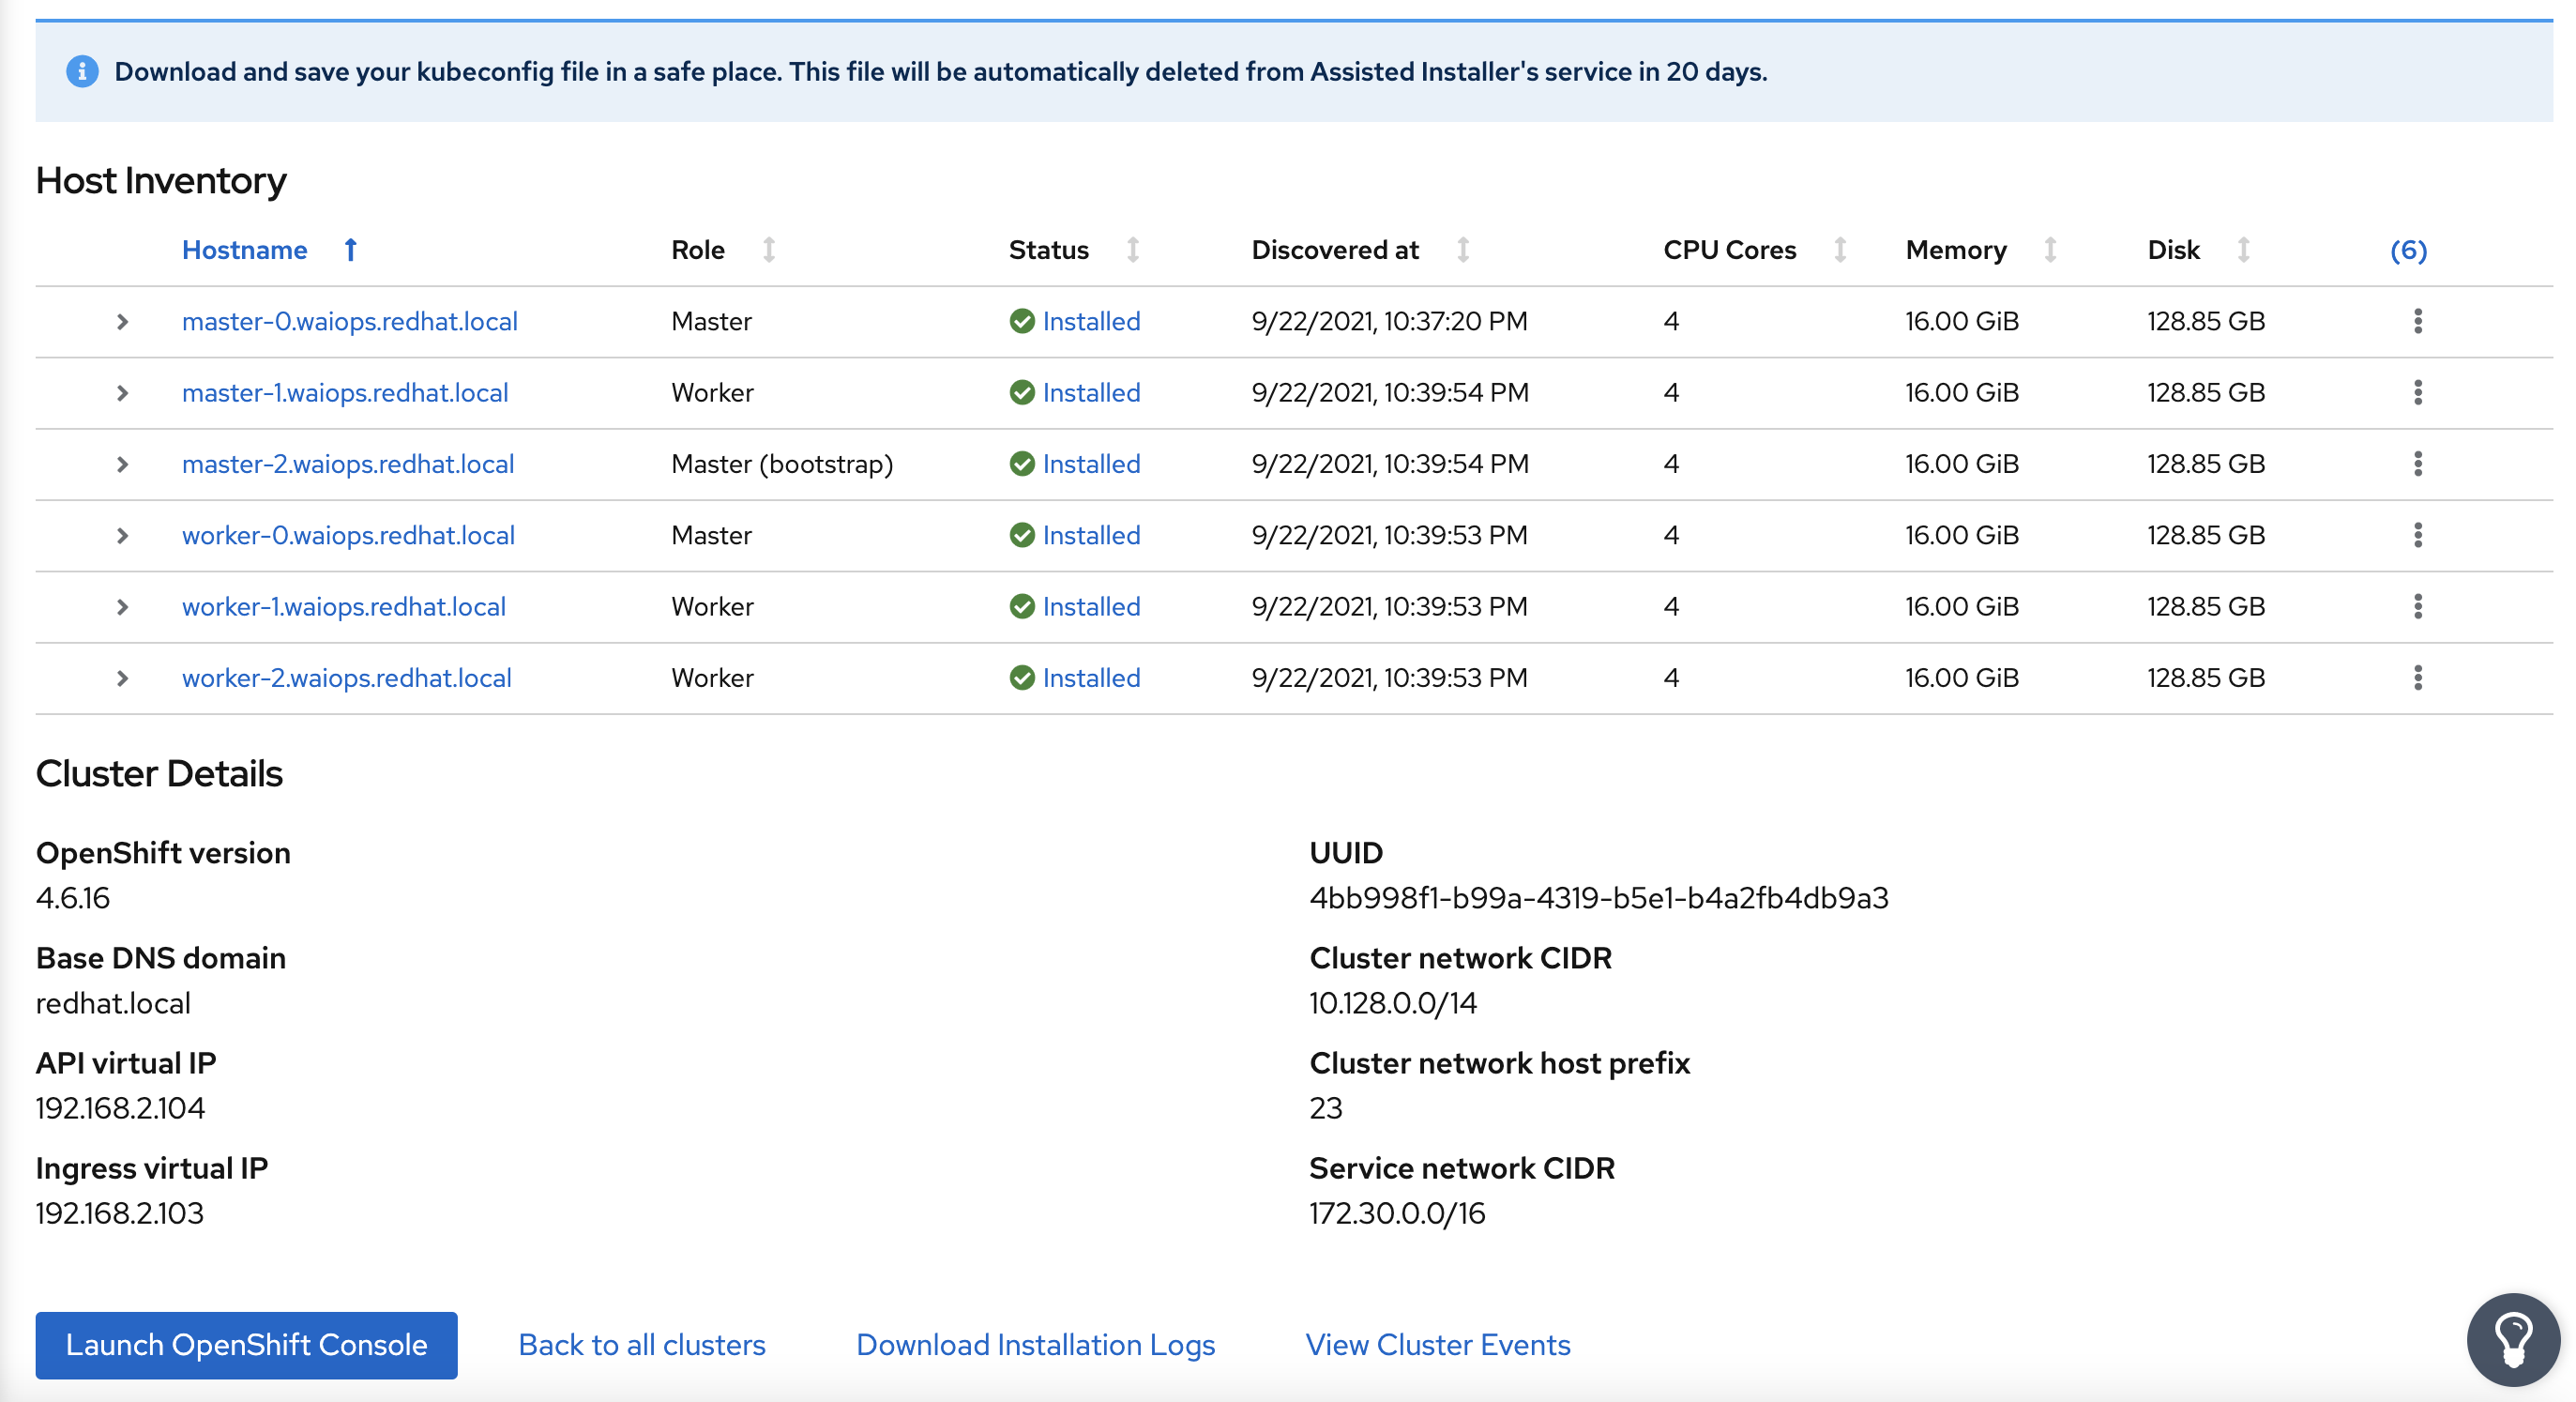
Task: Click the info icon in the kubeconfig alert
Action: click(82, 71)
